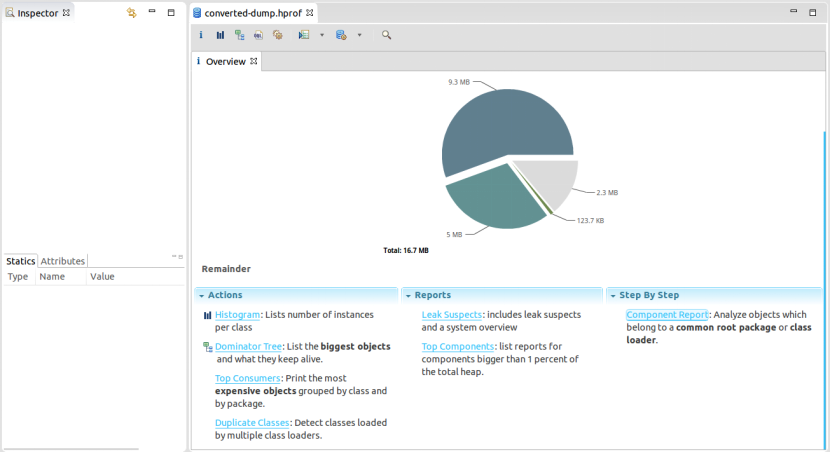Select the converted-dump.hprof editor tab
The image size is (830, 453).
[x=253, y=13]
